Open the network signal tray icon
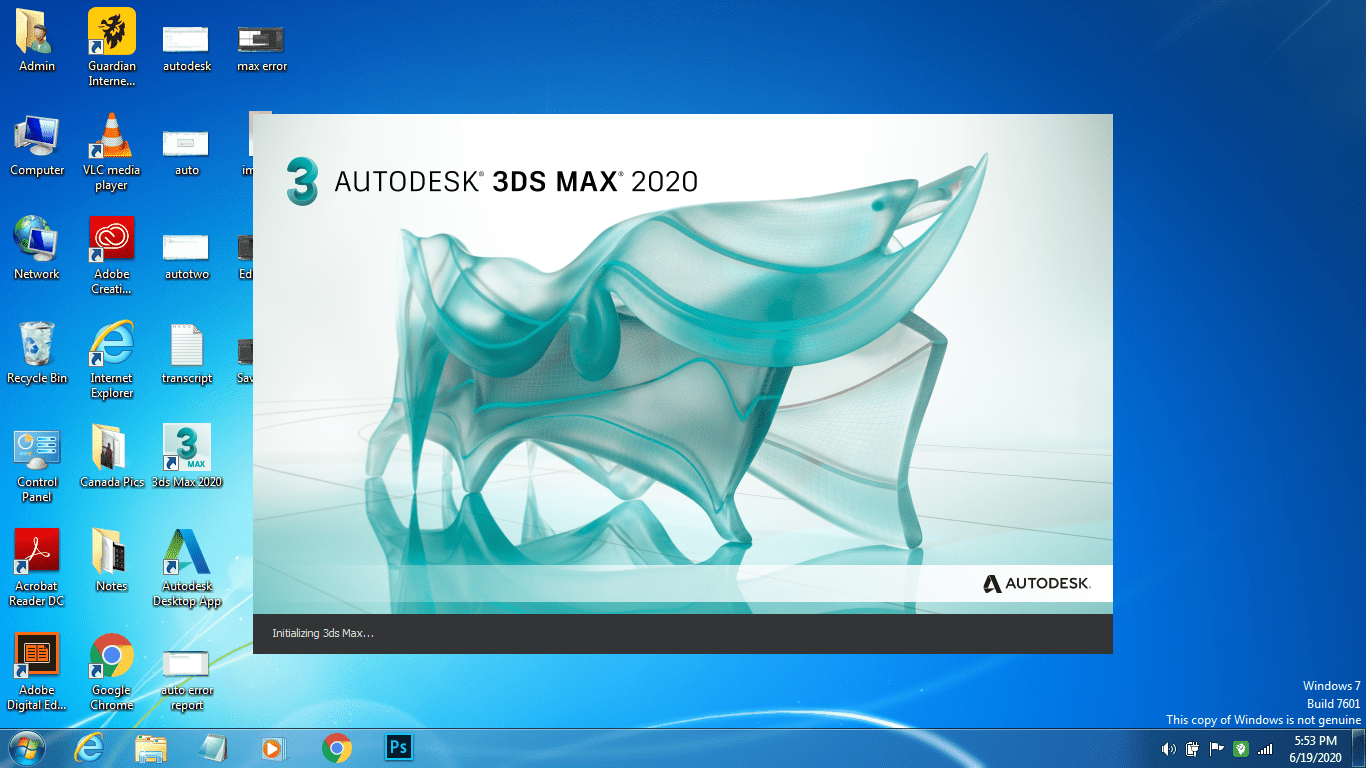This screenshot has height=768, width=1366. pyautogui.click(x=1265, y=749)
